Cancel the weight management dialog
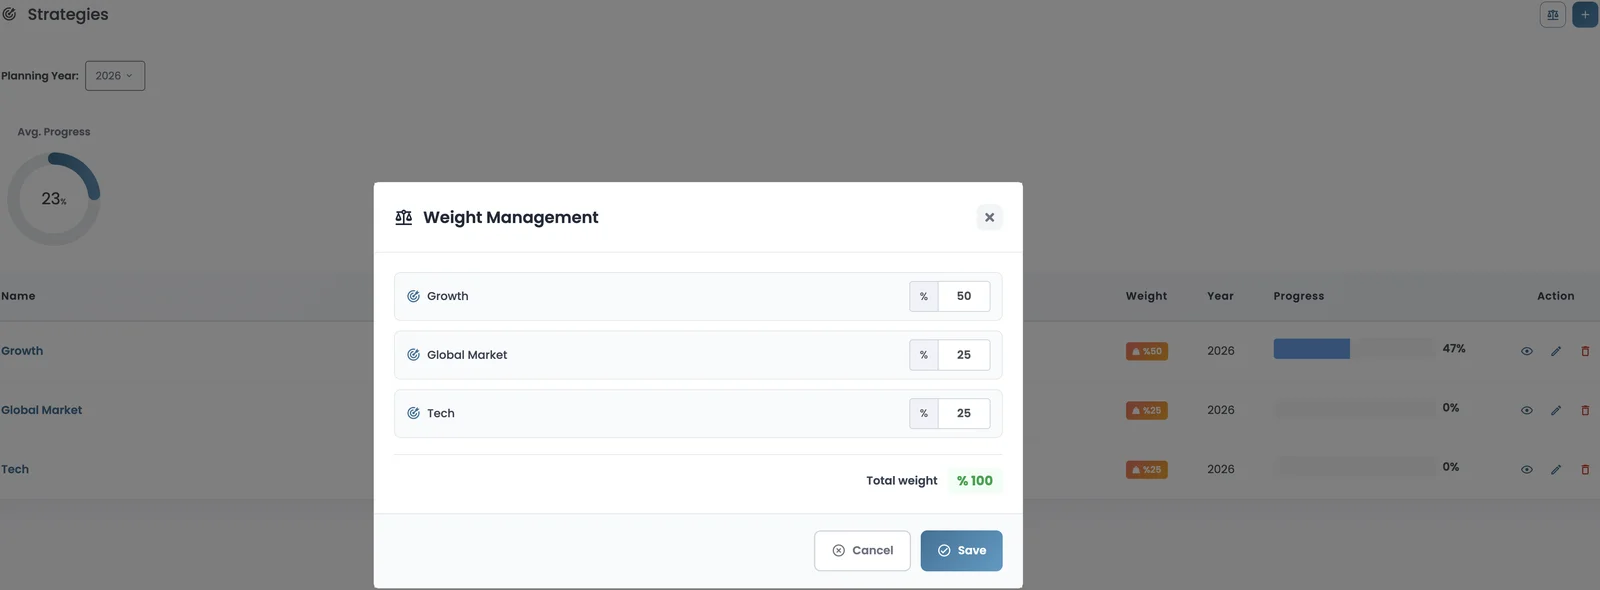This screenshot has height=590, width=1600. pos(862,550)
